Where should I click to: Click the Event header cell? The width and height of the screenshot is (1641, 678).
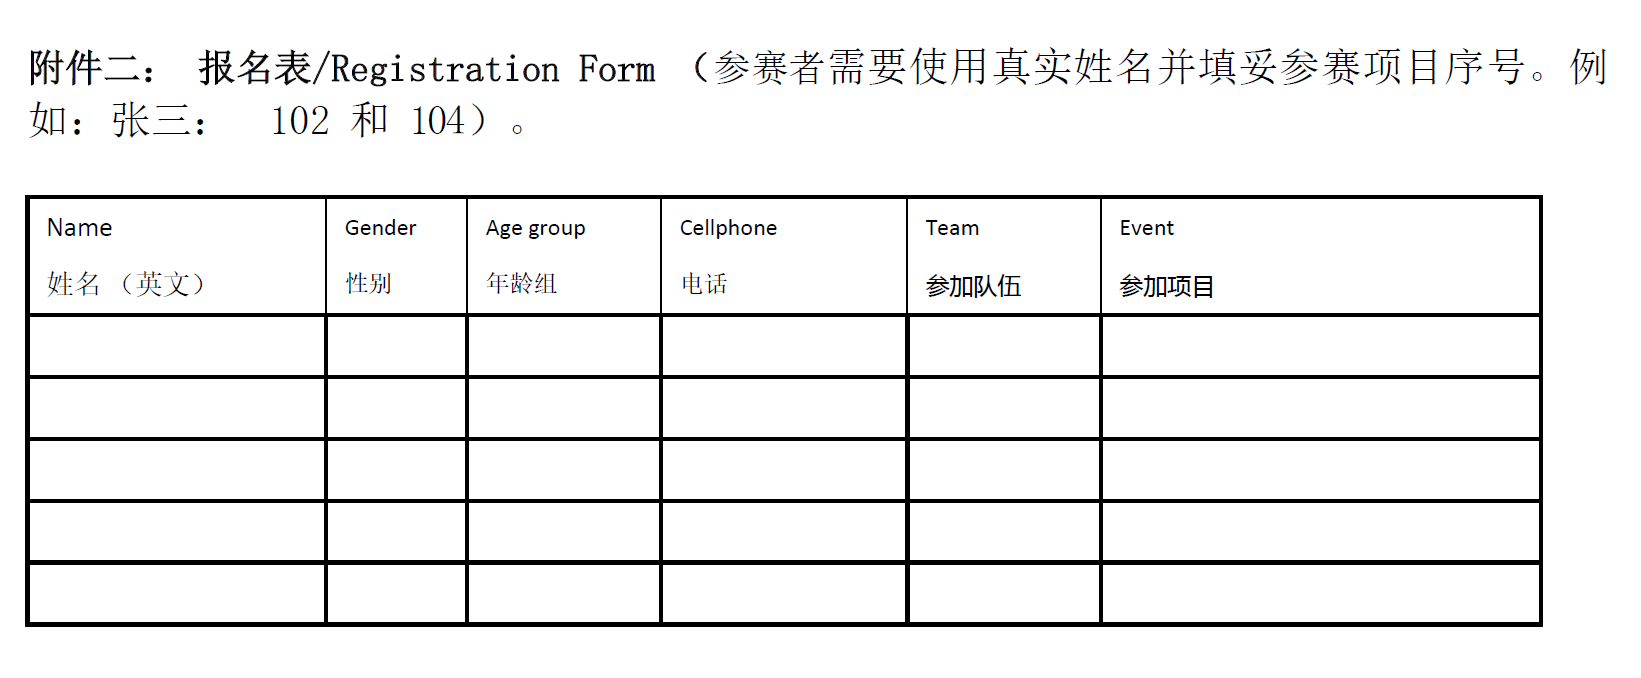point(1320,256)
